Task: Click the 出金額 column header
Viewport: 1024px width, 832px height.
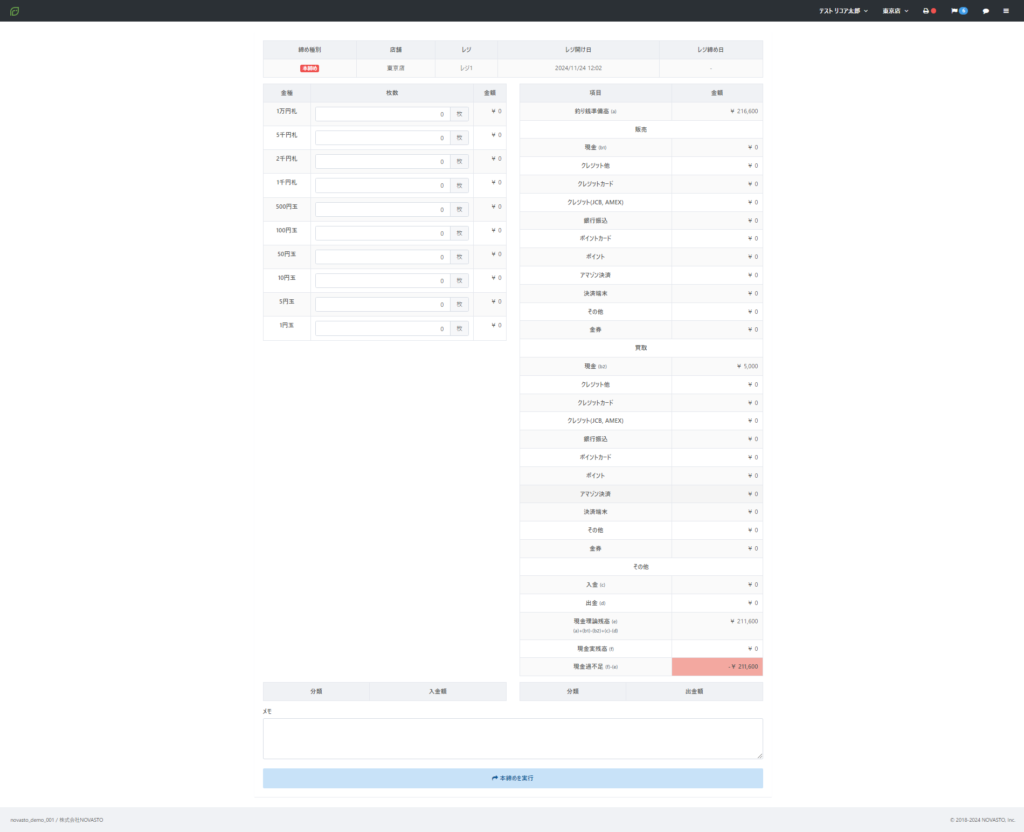Action: pyautogui.click(x=694, y=691)
